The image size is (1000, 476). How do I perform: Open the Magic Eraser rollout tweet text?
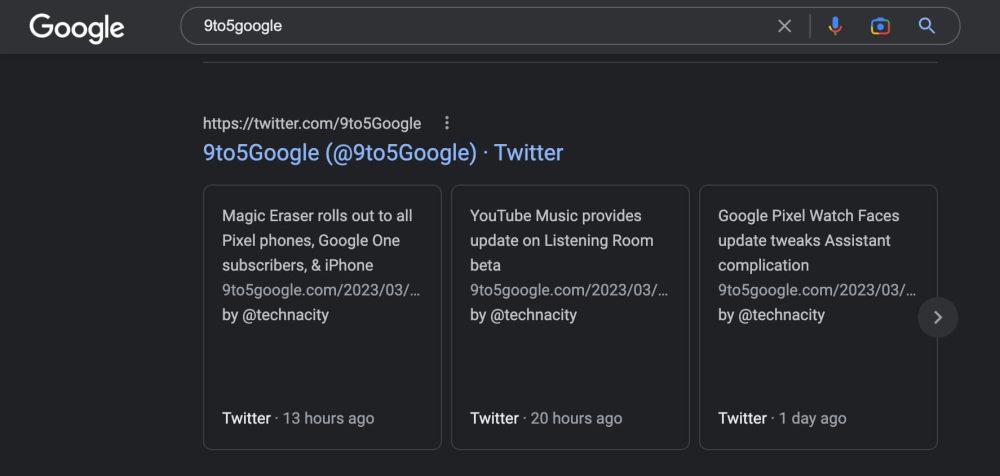coord(318,240)
